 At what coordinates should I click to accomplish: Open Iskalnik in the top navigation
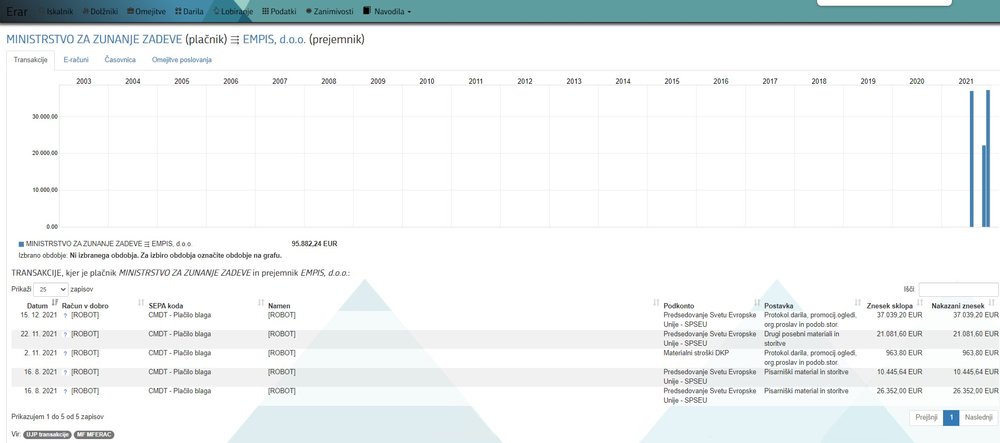coord(56,11)
